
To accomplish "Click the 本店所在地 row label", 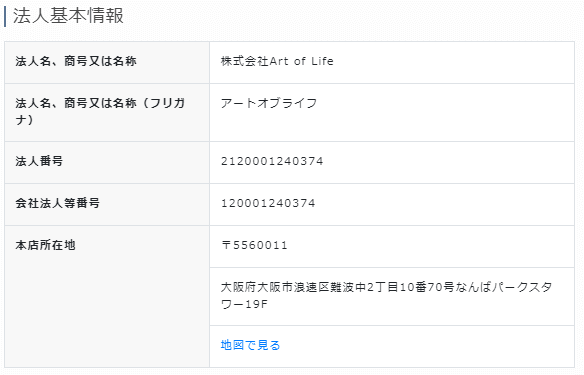I will tap(45, 245).
